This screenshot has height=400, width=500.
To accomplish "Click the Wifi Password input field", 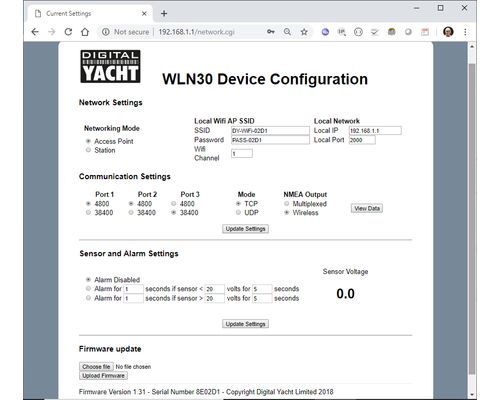I will pos(270,140).
